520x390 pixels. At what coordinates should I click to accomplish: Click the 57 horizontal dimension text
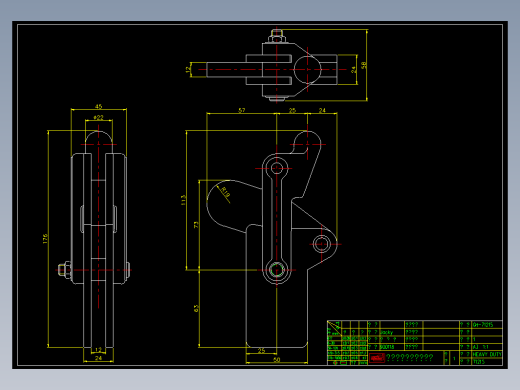[x=242, y=110]
